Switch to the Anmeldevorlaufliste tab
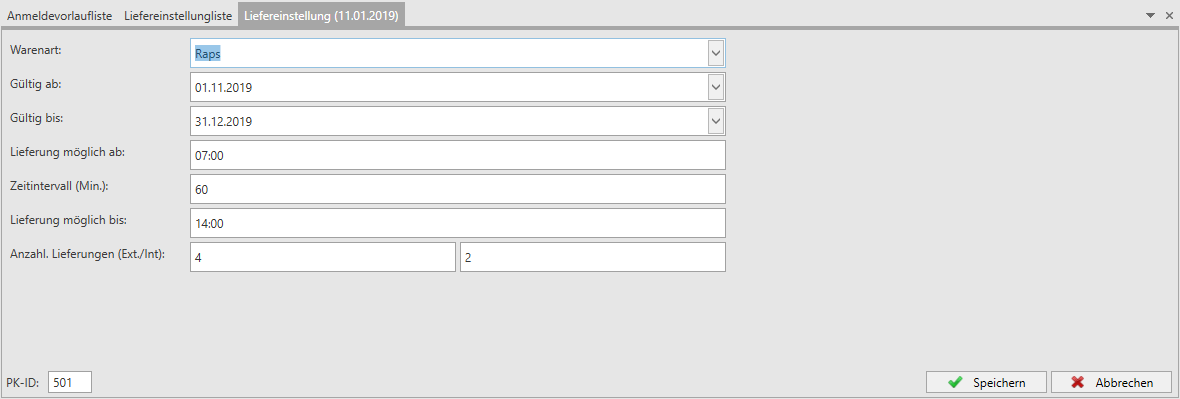1180x399 pixels. [59, 14]
